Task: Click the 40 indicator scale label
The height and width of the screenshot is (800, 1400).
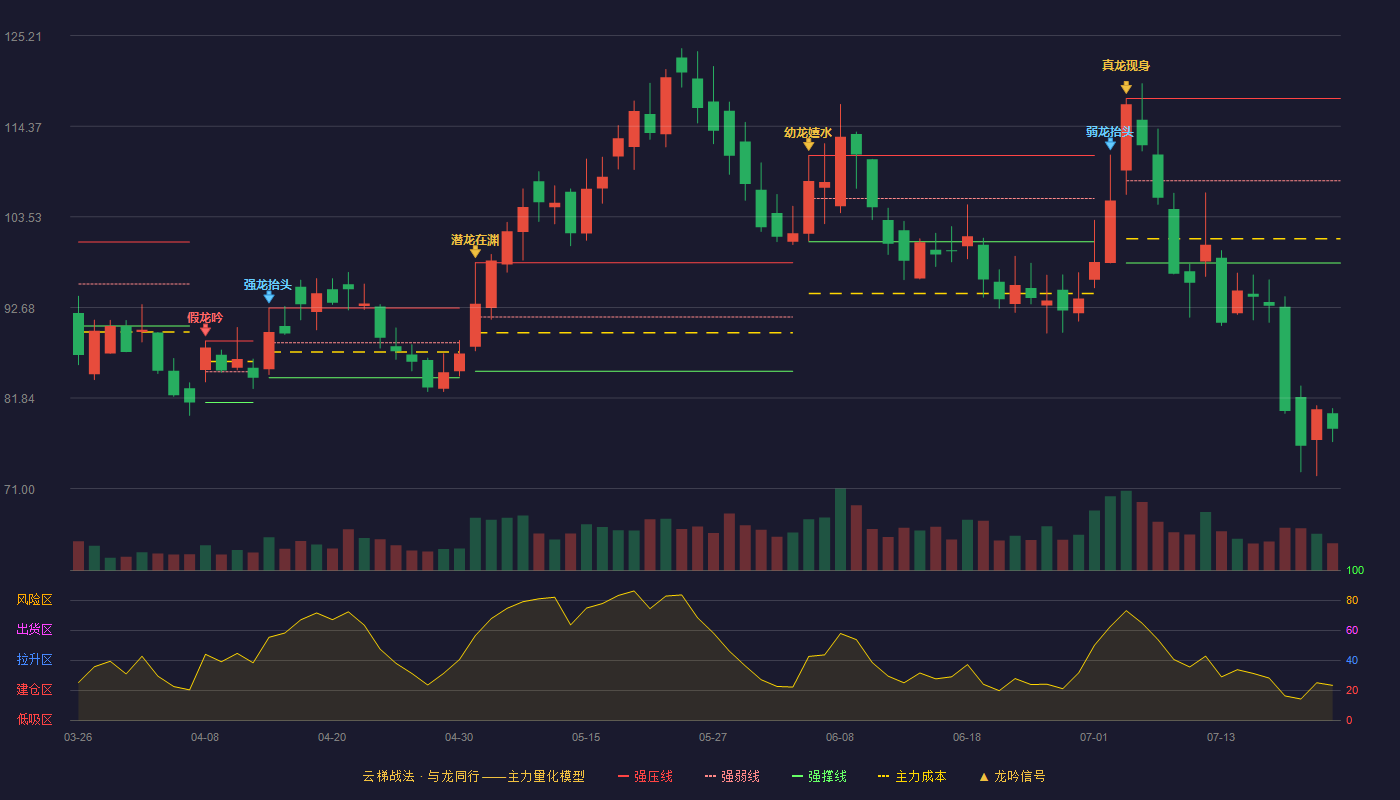Action: pos(1352,660)
